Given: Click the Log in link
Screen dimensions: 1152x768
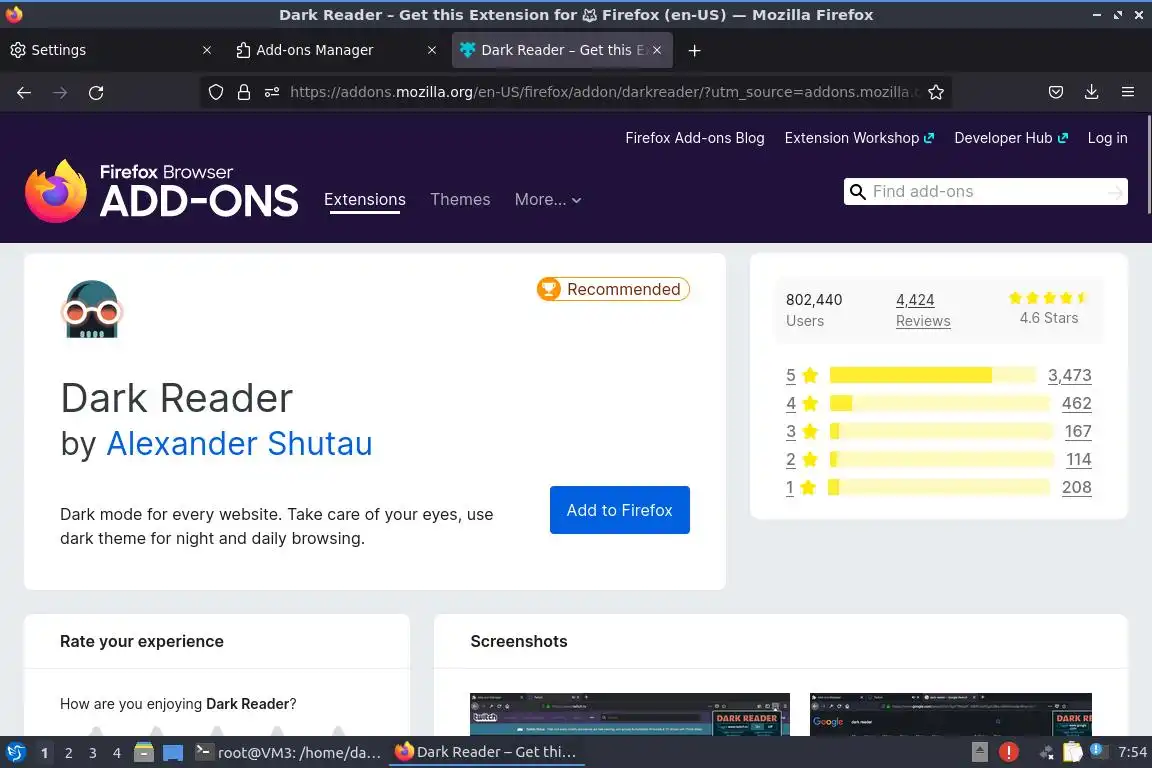Looking at the screenshot, I should [1107, 138].
